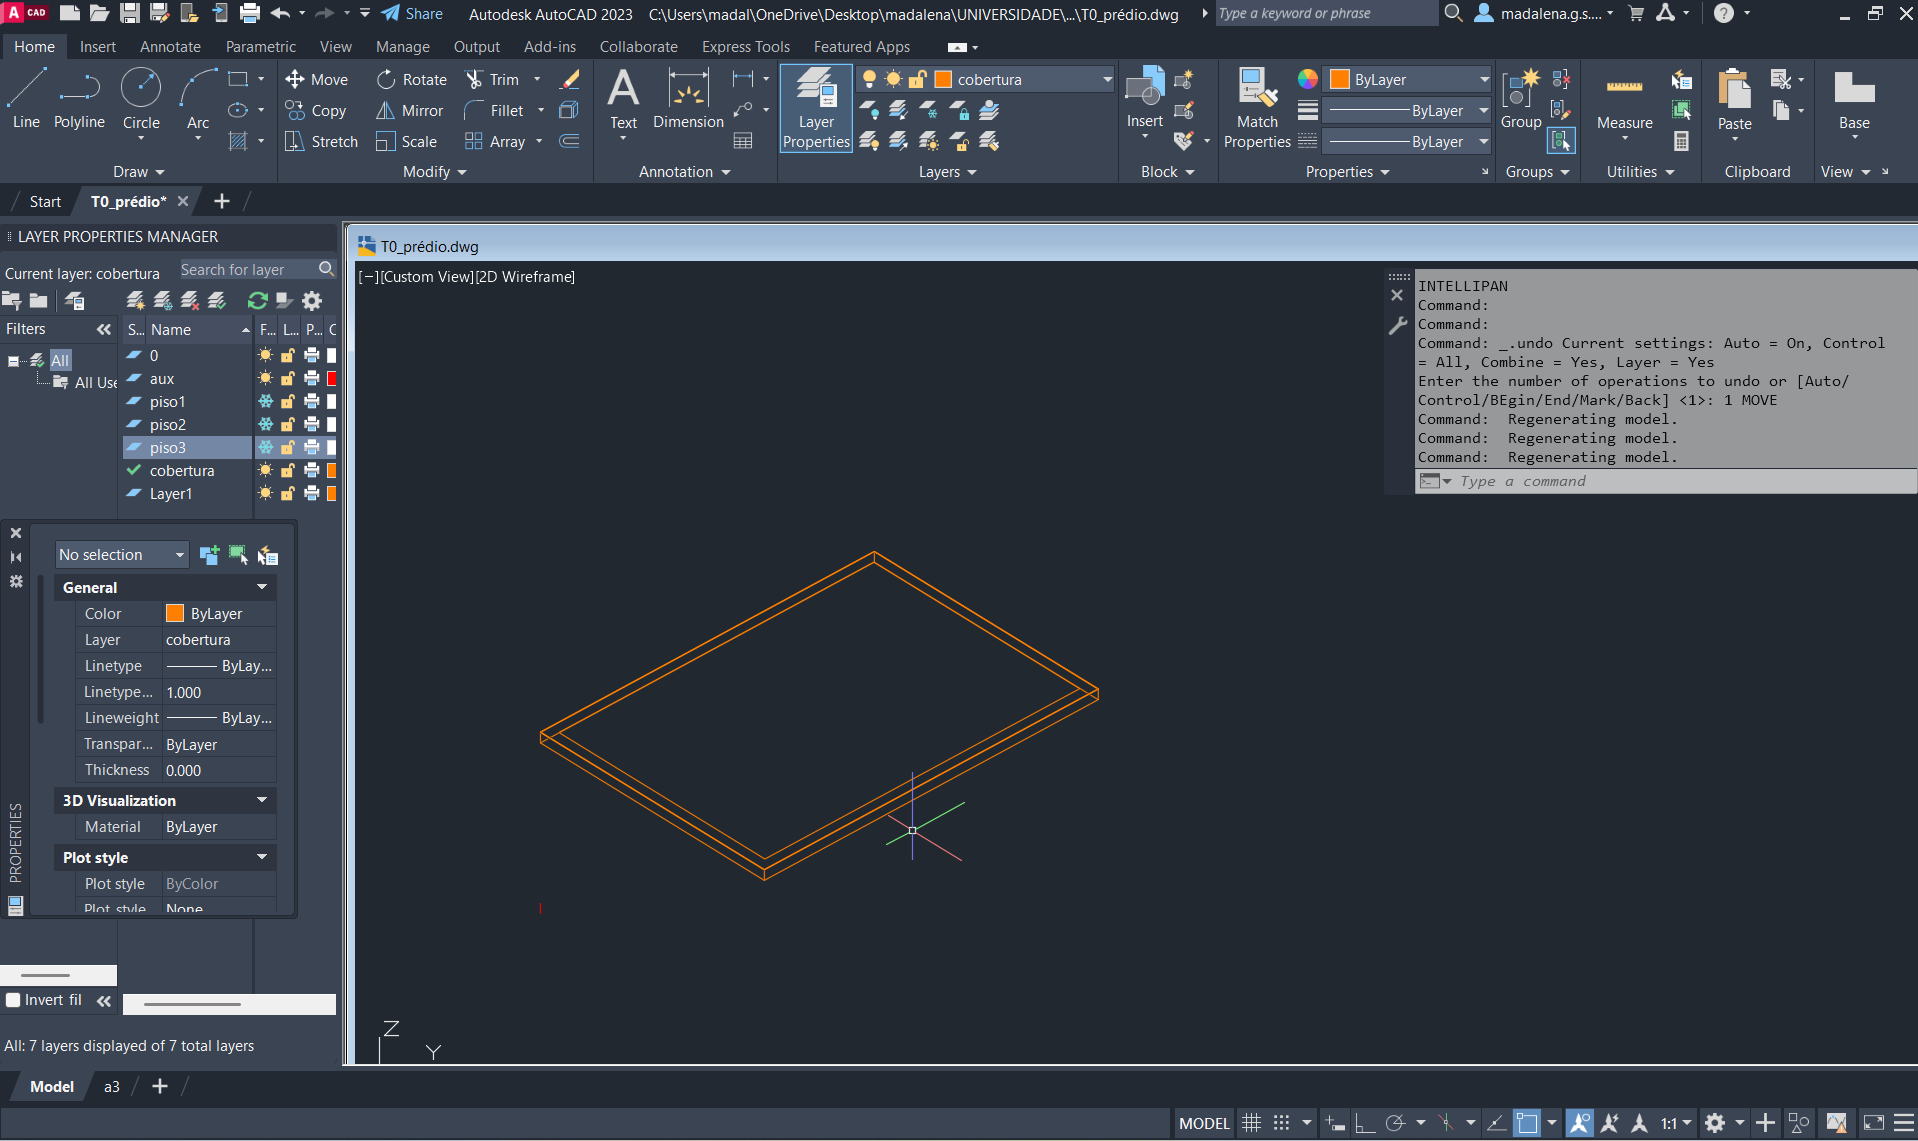Screen dimensions: 1918x1141
Task: Open the Insert ribbon tab
Action: coord(98,47)
